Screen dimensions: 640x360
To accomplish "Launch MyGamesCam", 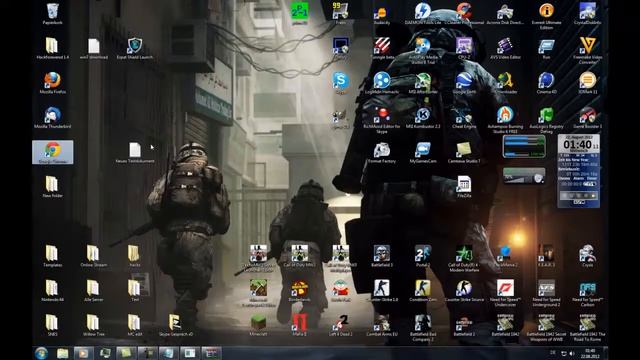I will (423, 152).
